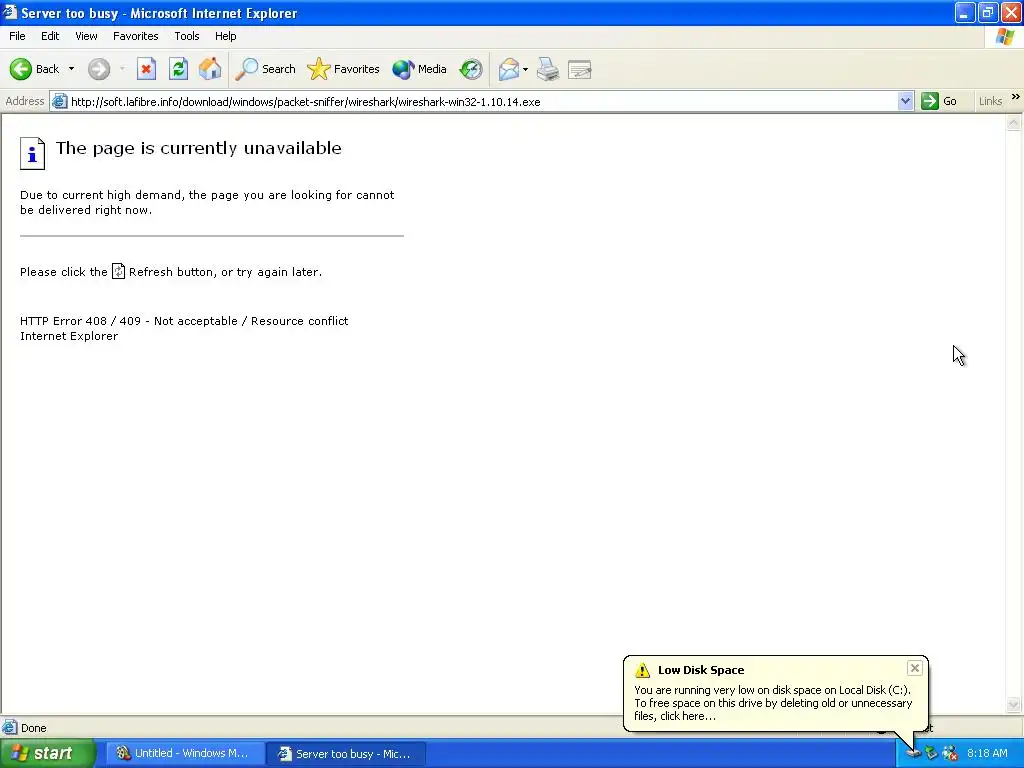Click the Done status bar text
1024x768 pixels.
pos(34,728)
